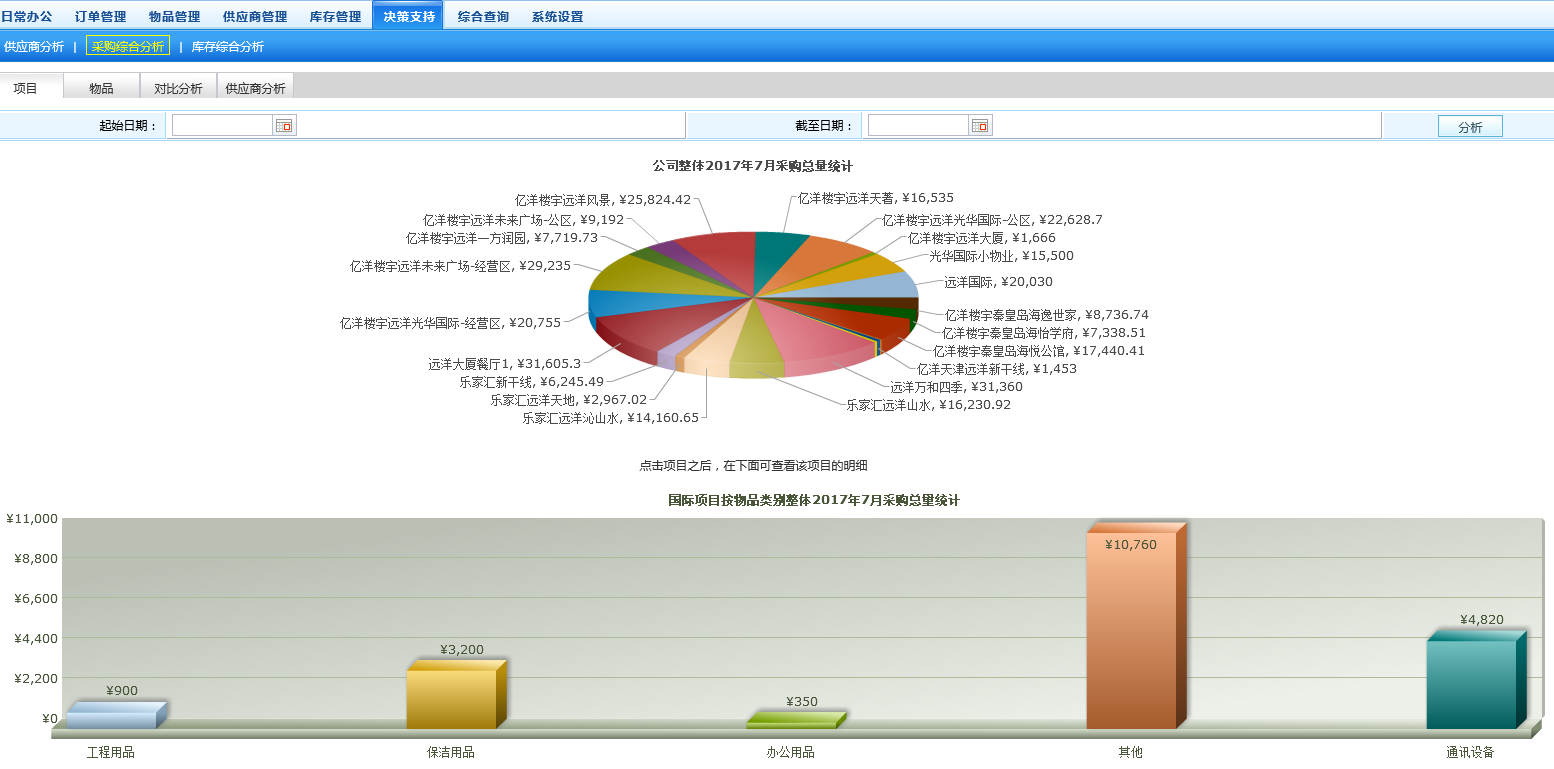Click pie label 亿洋楼宇秦皇岛海怡学府, ¥7,338.51
Screen dimensions: 1554x769
click(x=1044, y=333)
